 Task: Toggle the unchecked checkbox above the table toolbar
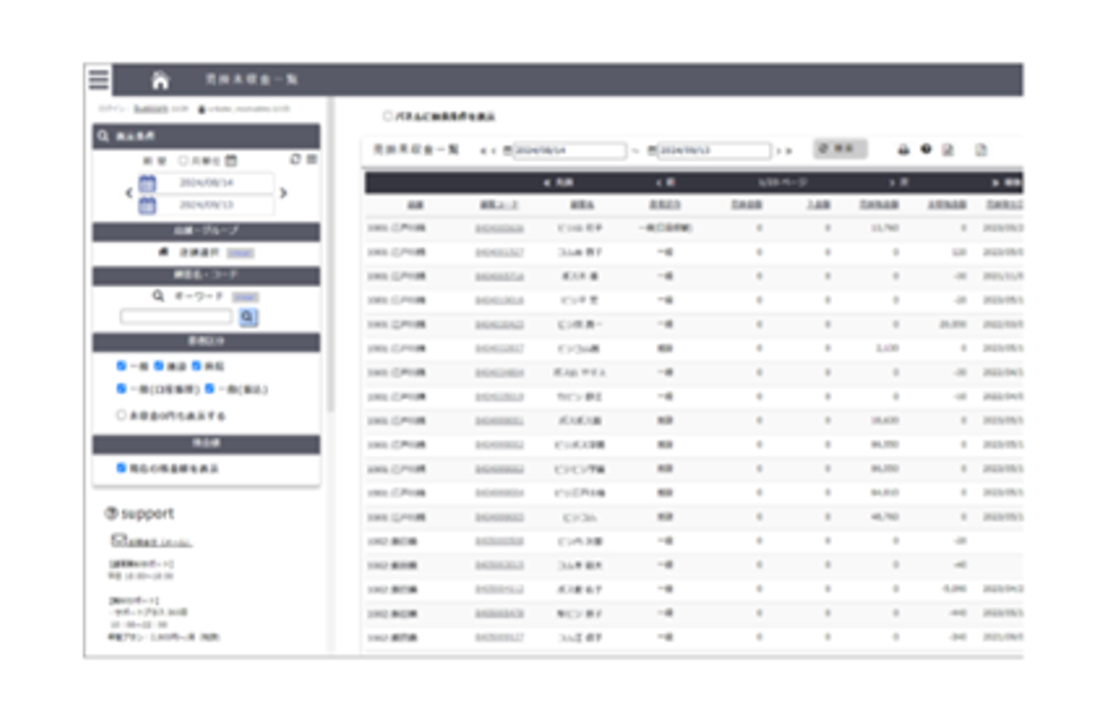click(x=388, y=116)
